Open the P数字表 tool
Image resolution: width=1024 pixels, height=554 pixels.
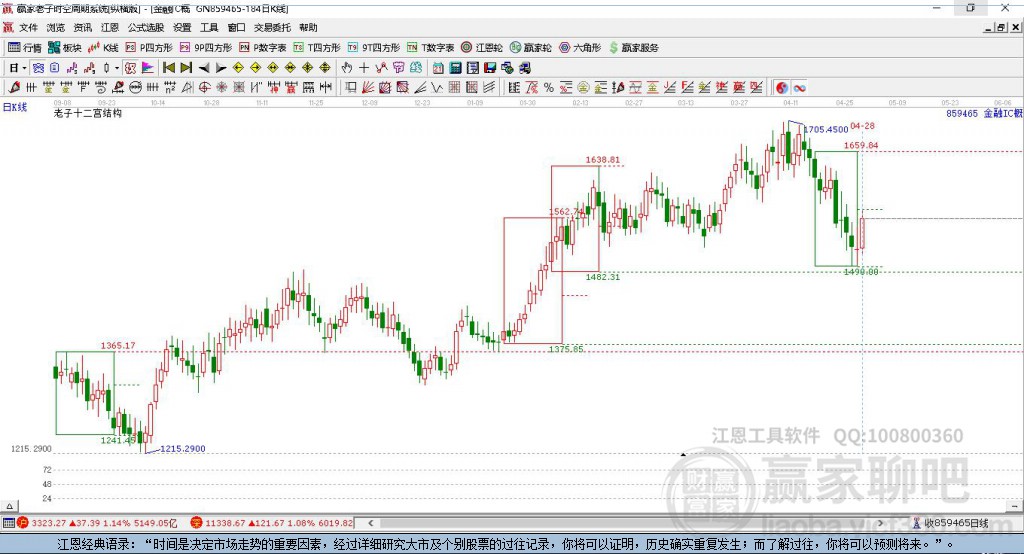click(263, 48)
